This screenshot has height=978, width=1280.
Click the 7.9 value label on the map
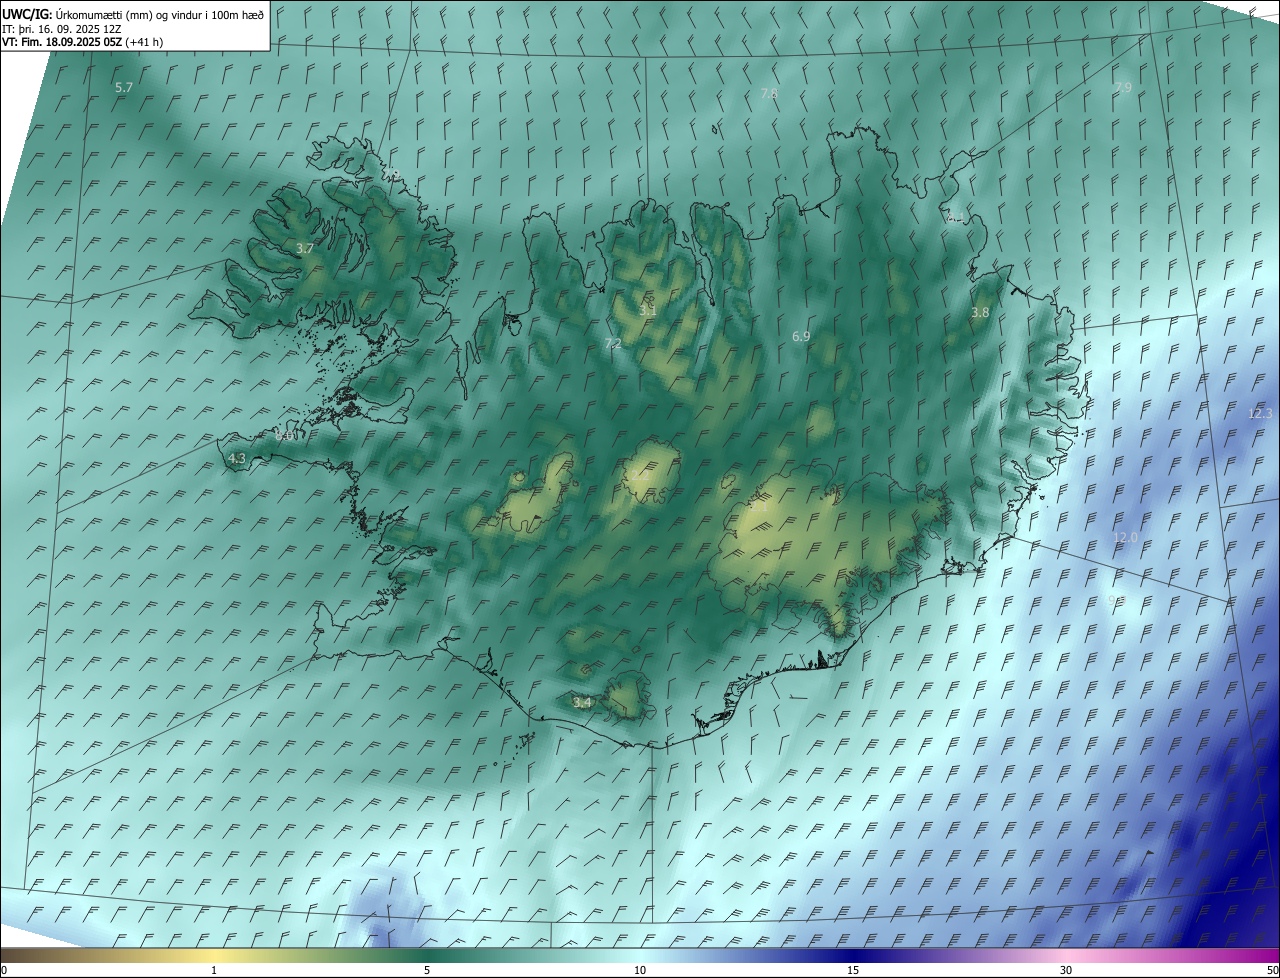[1123, 88]
